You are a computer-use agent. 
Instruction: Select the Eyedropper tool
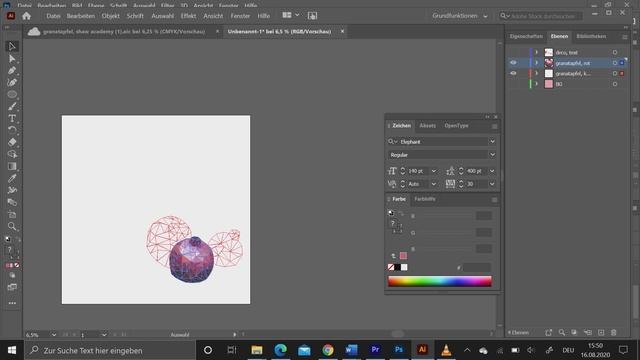pyautogui.click(x=12, y=178)
